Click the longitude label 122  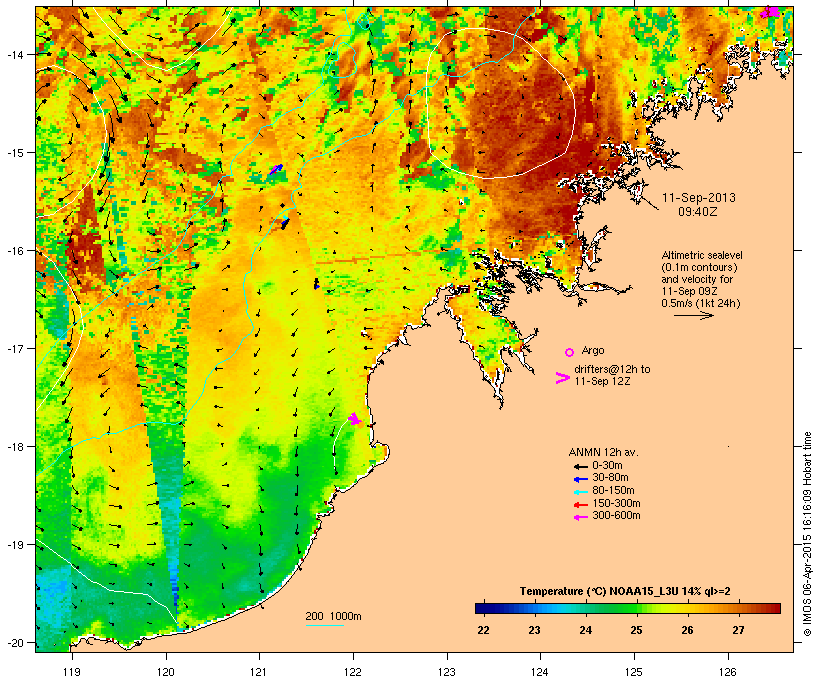coord(353,672)
